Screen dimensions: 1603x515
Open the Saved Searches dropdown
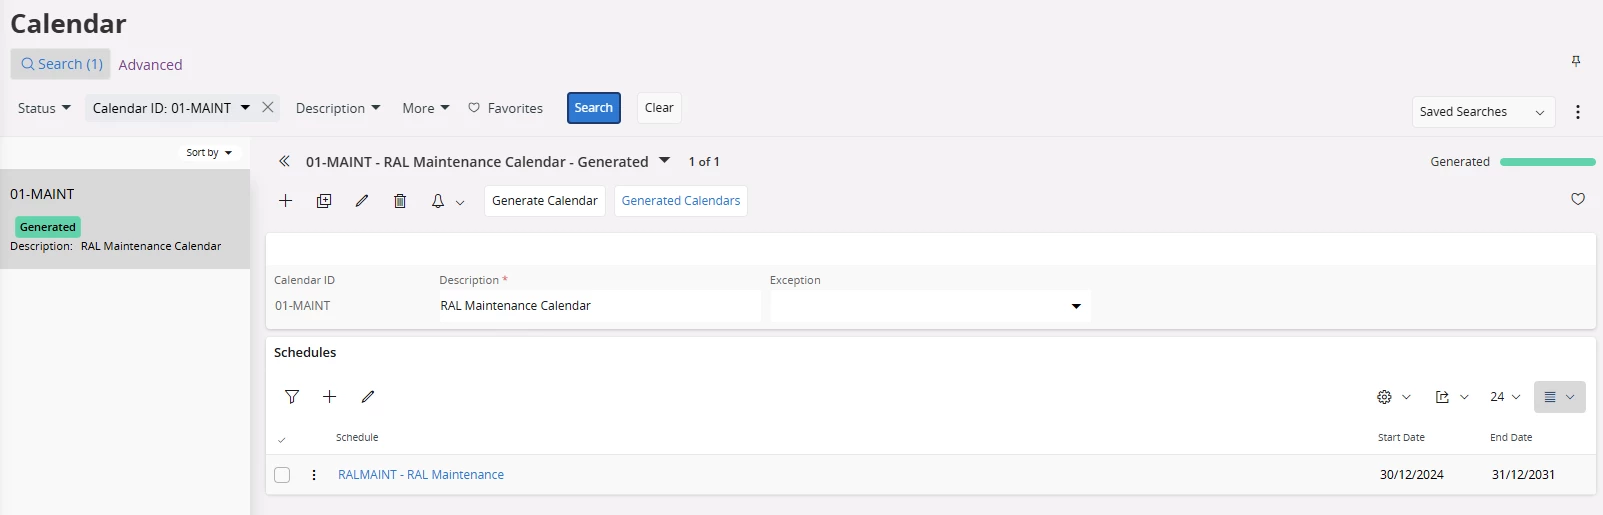click(x=1483, y=112)
